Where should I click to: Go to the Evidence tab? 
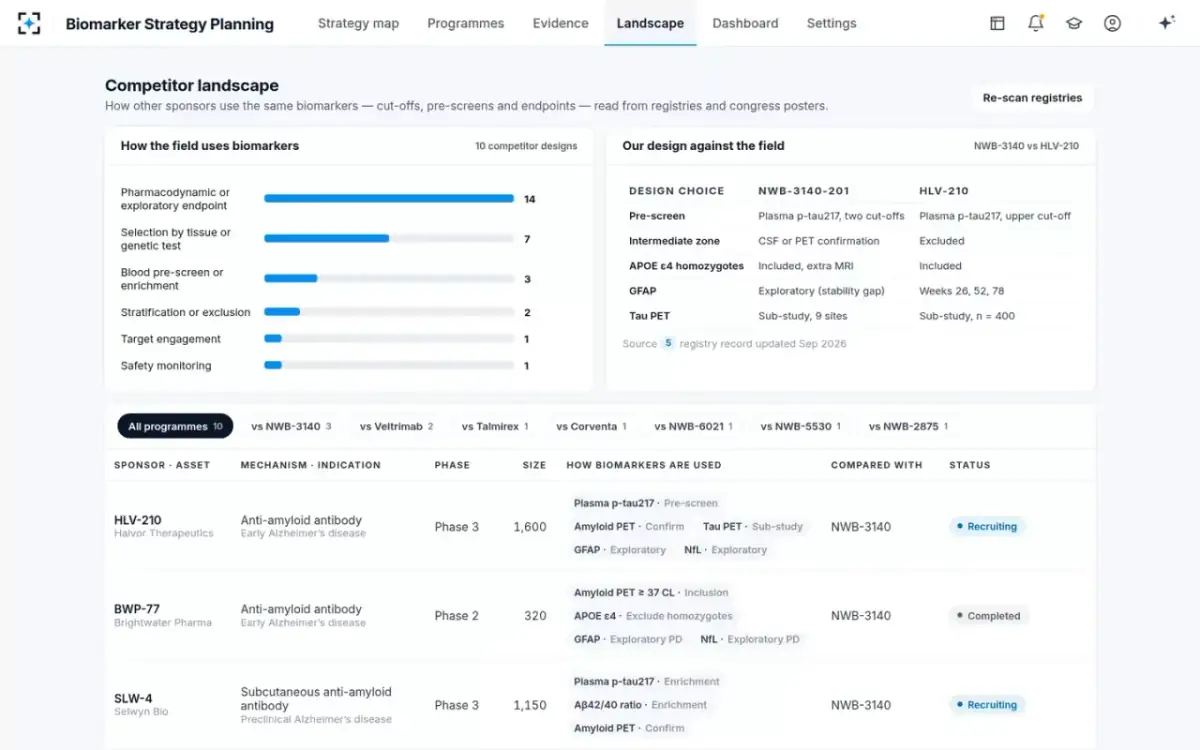(560, 23)
